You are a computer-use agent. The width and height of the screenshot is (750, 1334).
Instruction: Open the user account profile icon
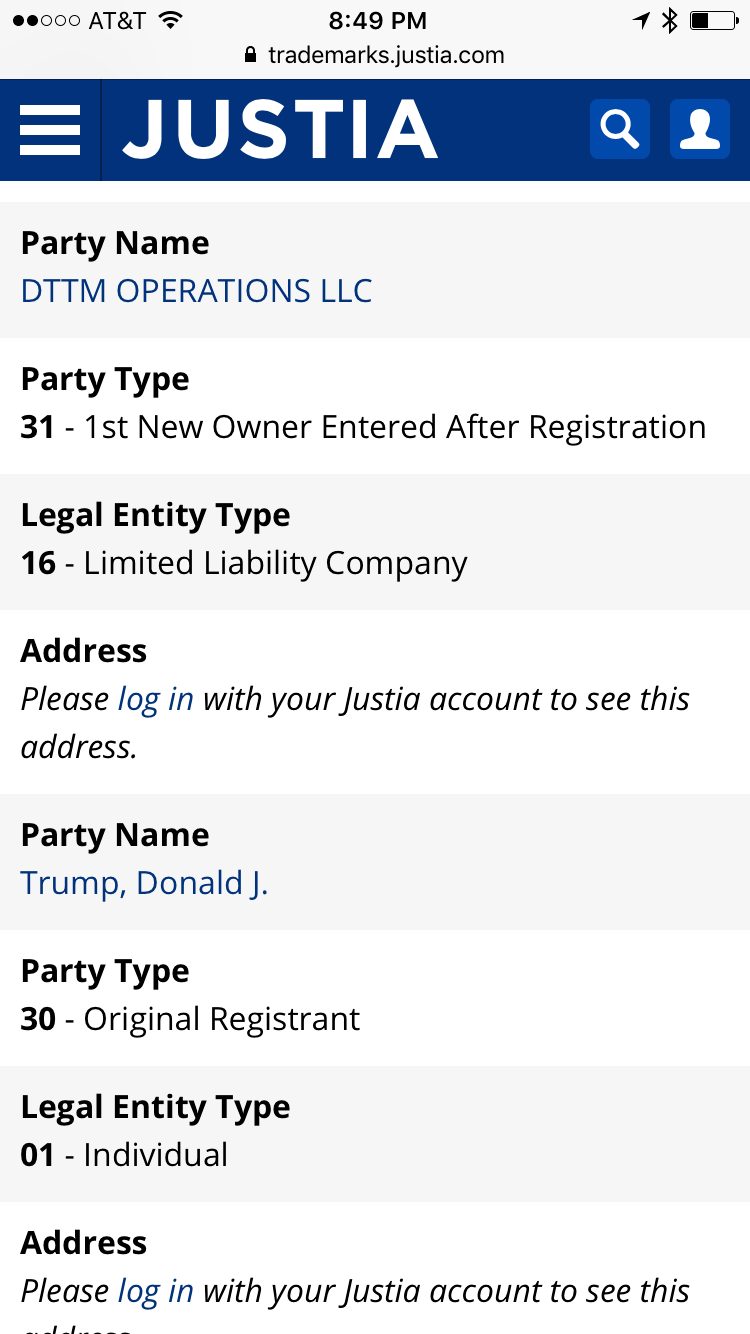click(x=699, y=129)
